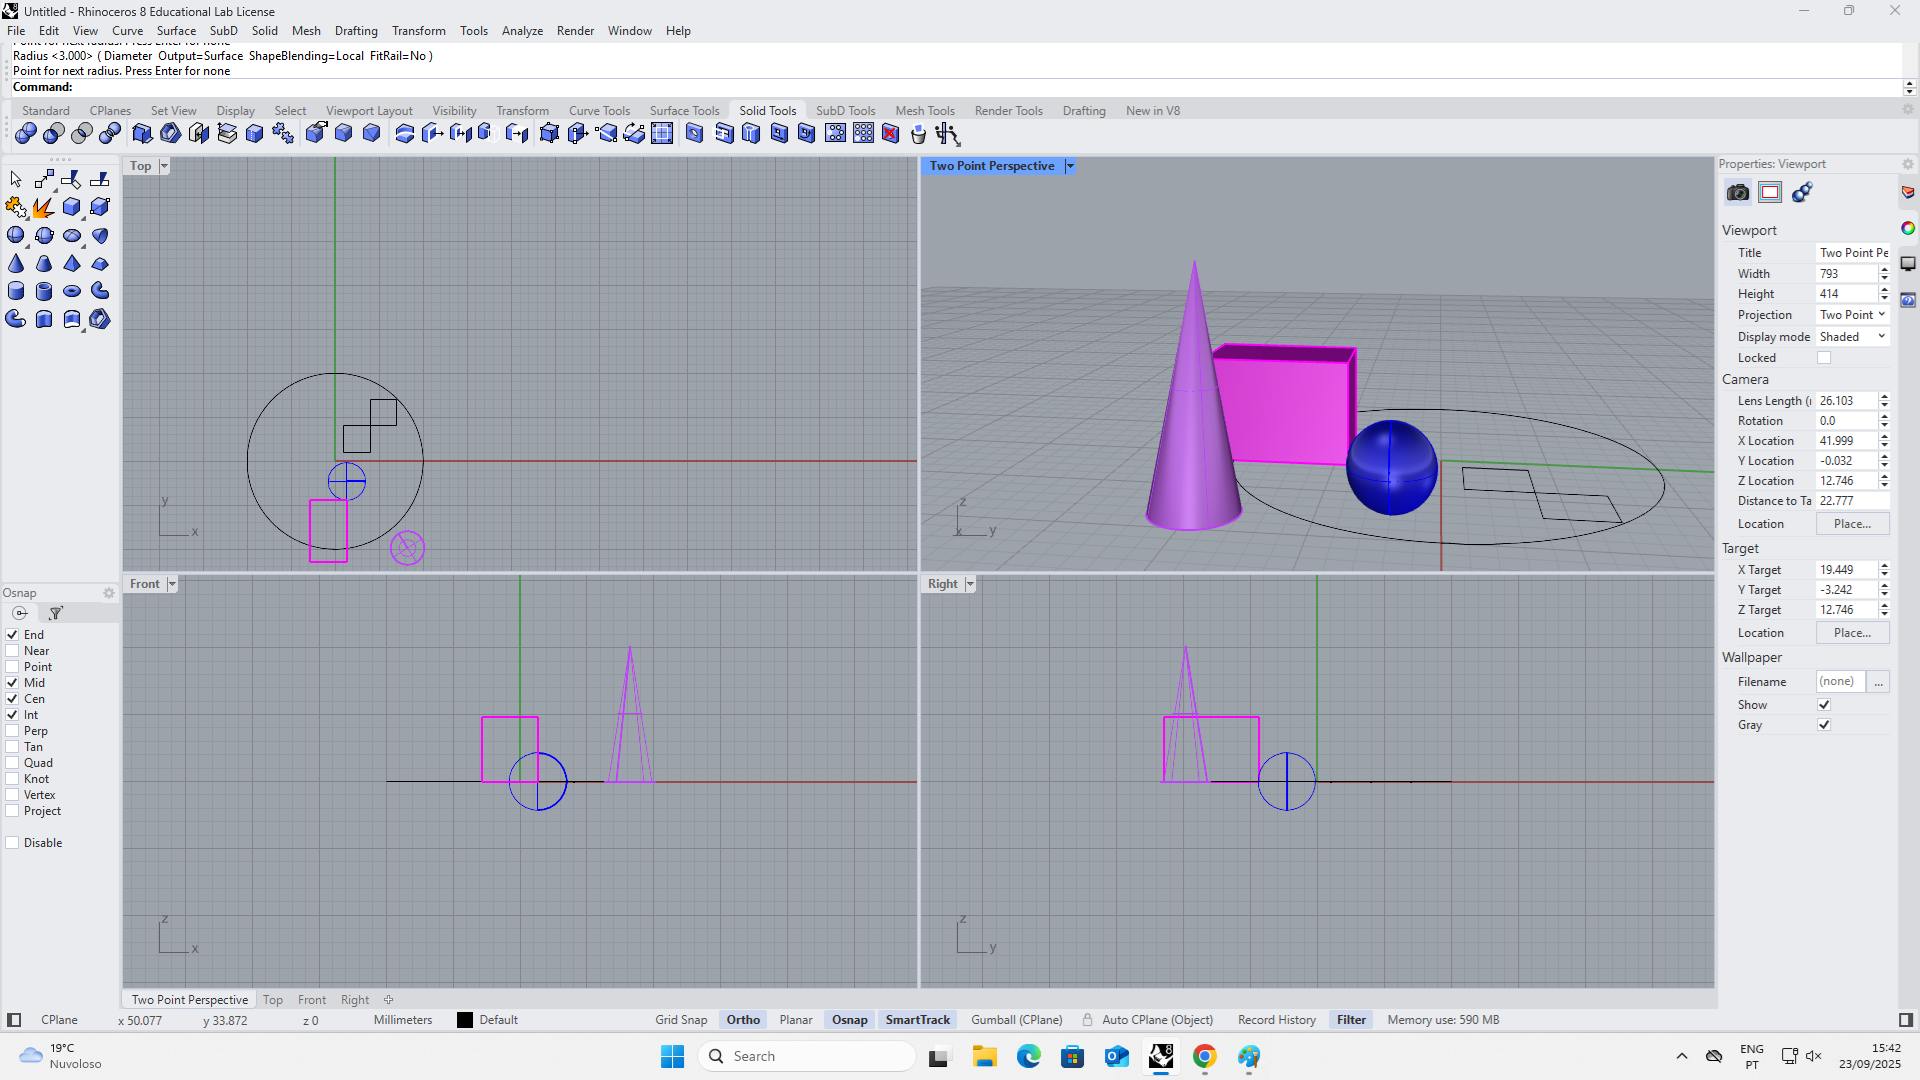Open the Render menu
Screen dimensions: 1920x1080
click(x=575, y=31)
